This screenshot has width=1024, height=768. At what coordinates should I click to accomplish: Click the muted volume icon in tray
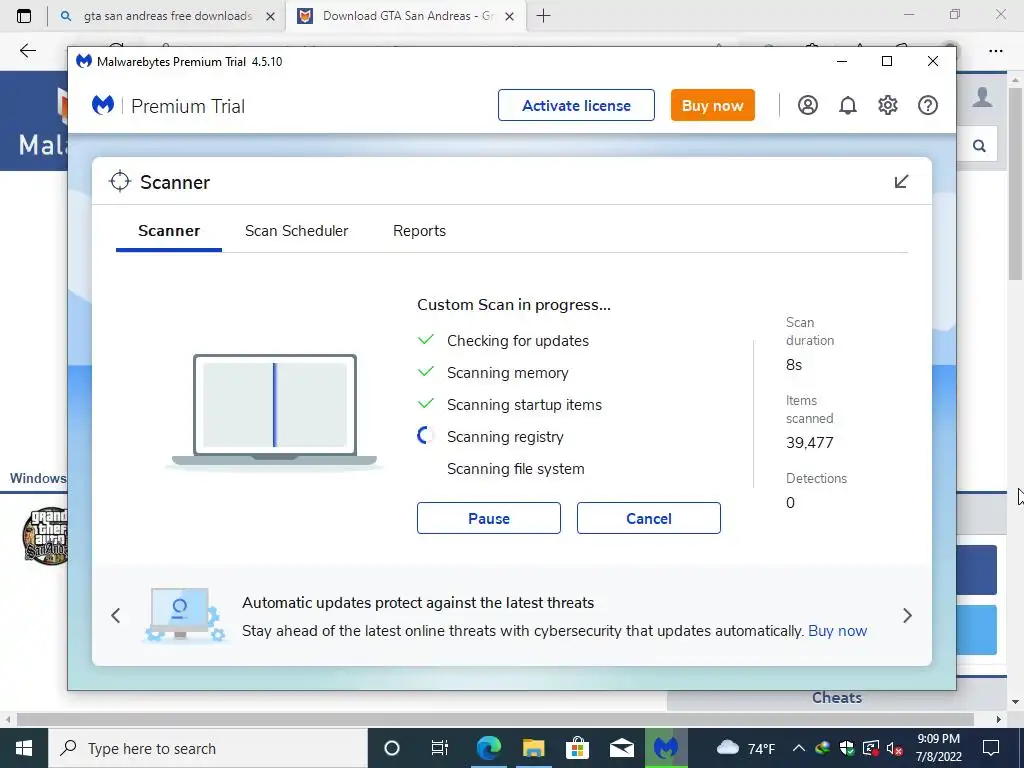coord(895,748)
